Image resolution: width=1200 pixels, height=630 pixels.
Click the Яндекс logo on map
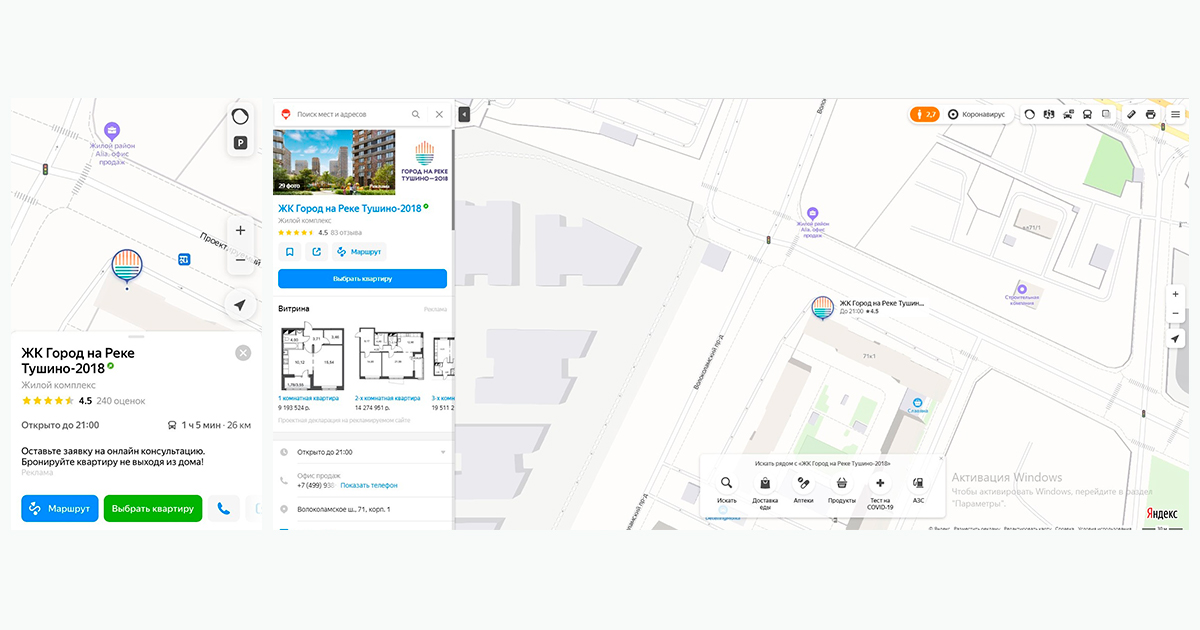1161,514
